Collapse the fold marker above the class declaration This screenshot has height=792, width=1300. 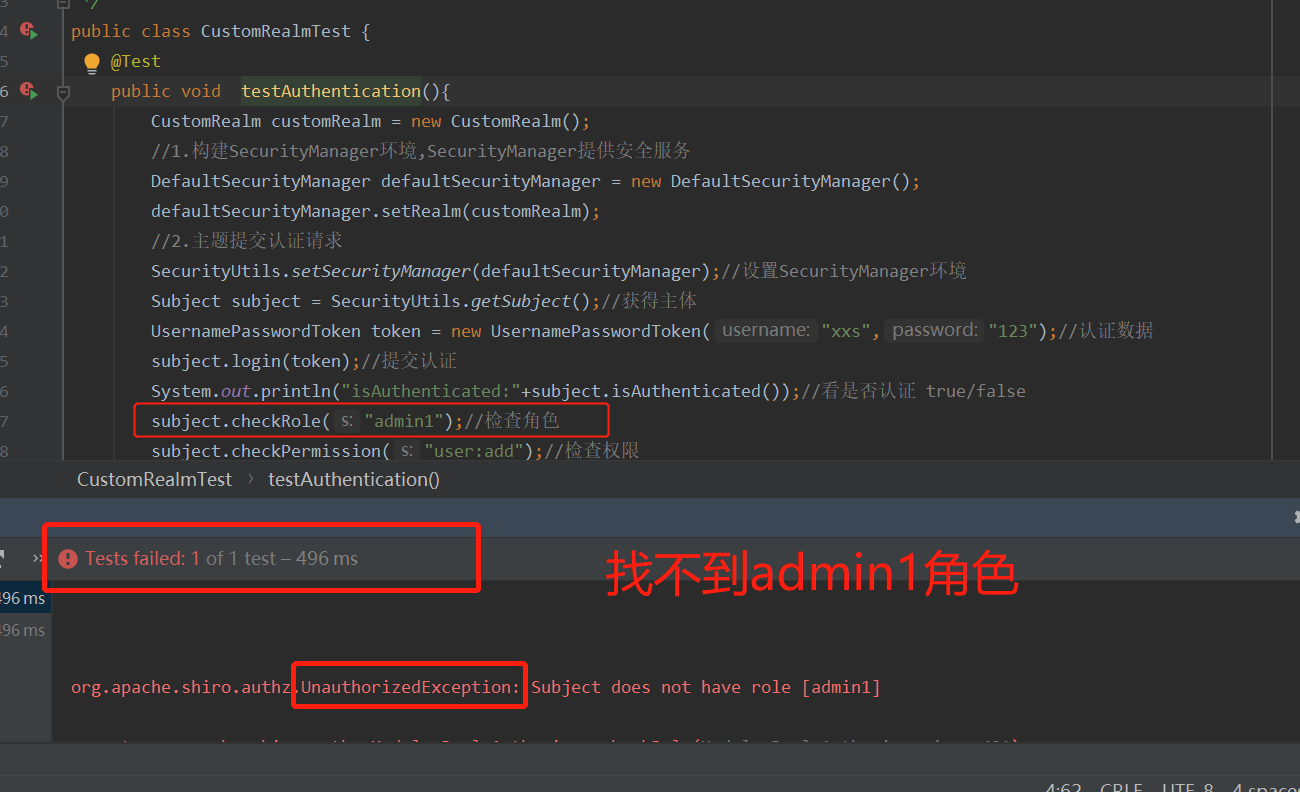pos(62,5)
